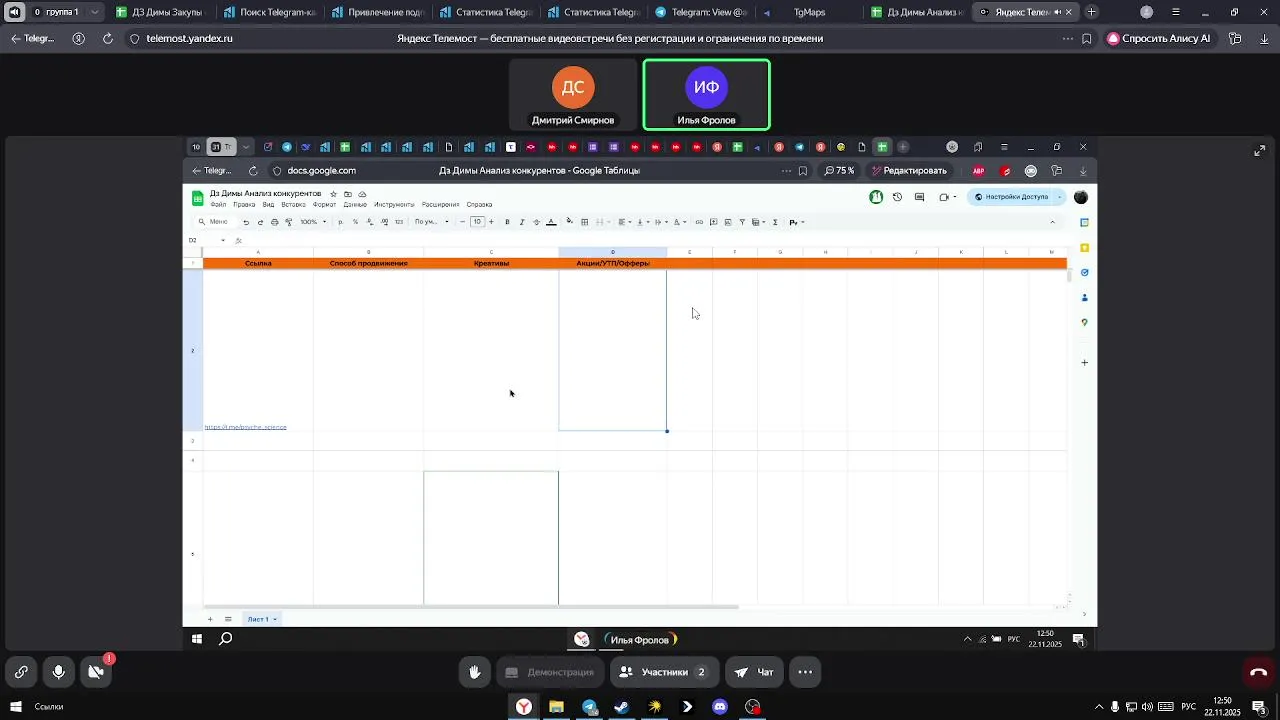This screenshot has width=1280, height=720.
Task: Open Расширения menu in Google Sheets
Action: 440,204
